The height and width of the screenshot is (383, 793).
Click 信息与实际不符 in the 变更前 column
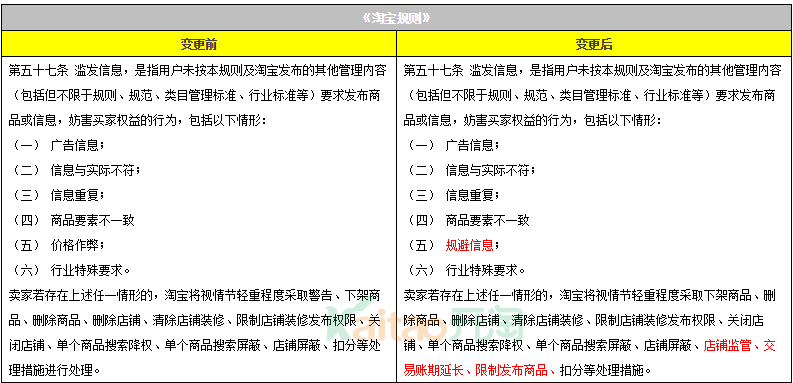tap(93, 171)
